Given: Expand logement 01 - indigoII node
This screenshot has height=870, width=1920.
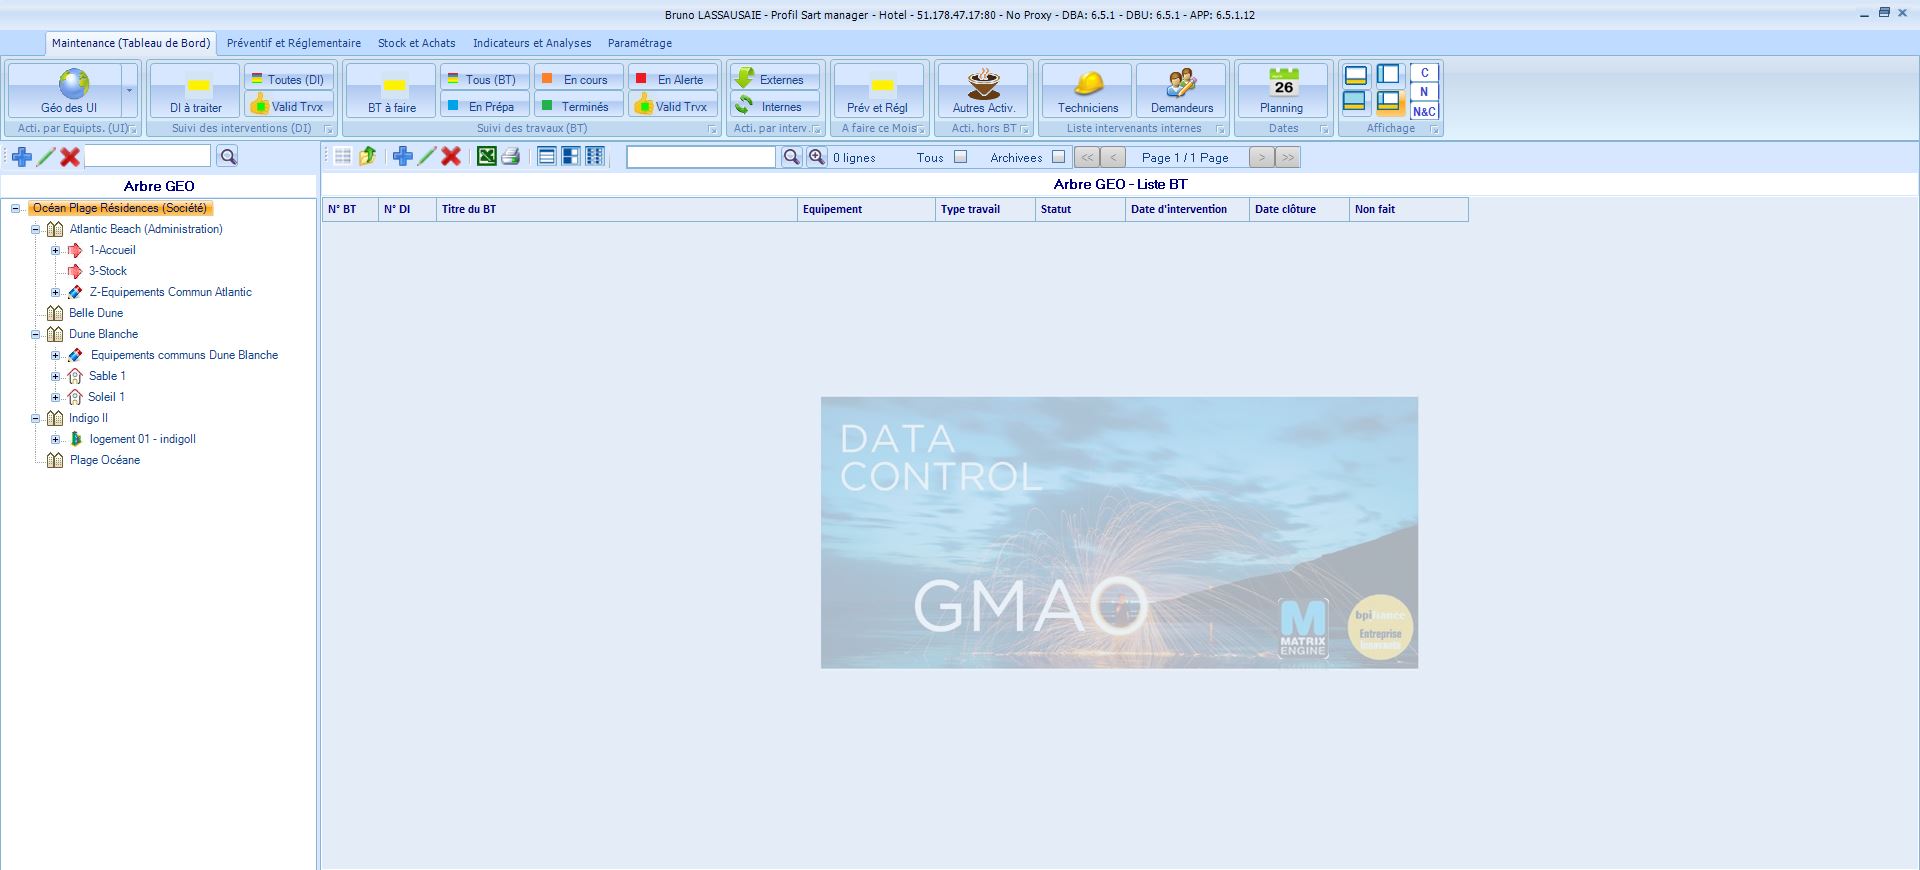Looking at the screenshot, I should point(56,439).
